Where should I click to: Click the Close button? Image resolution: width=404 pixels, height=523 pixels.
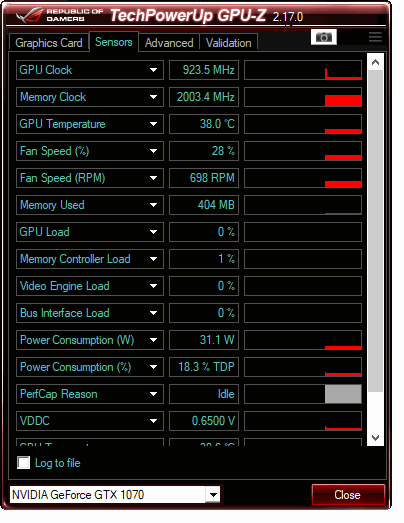[x=348, y=495]
